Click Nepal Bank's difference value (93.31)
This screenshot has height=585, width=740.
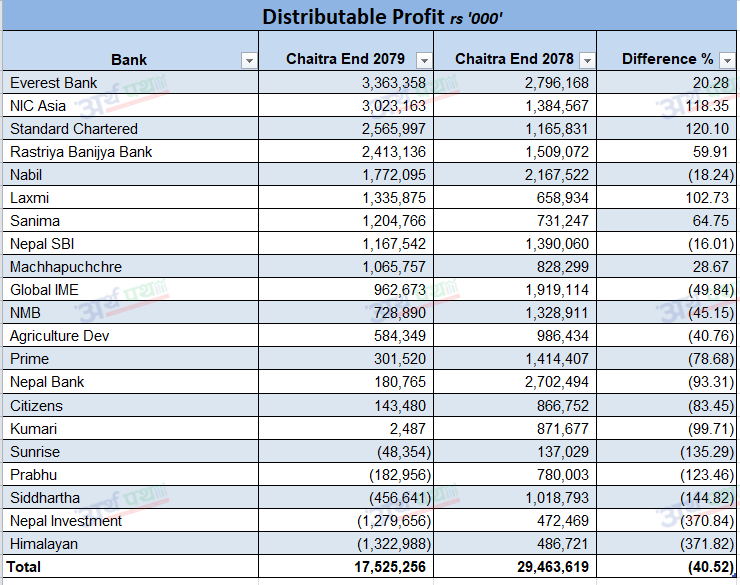tap(711, 382)
